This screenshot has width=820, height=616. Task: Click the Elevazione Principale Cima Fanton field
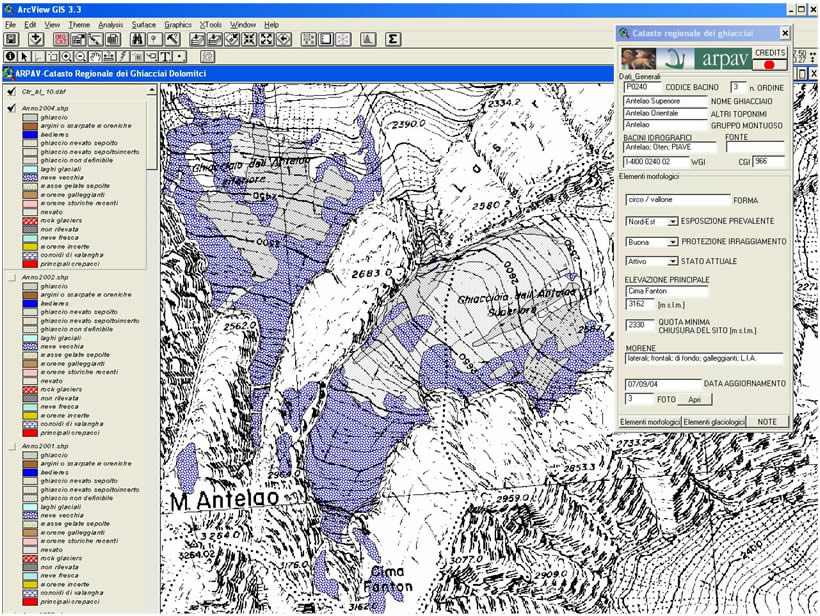(x=667, y=291)
